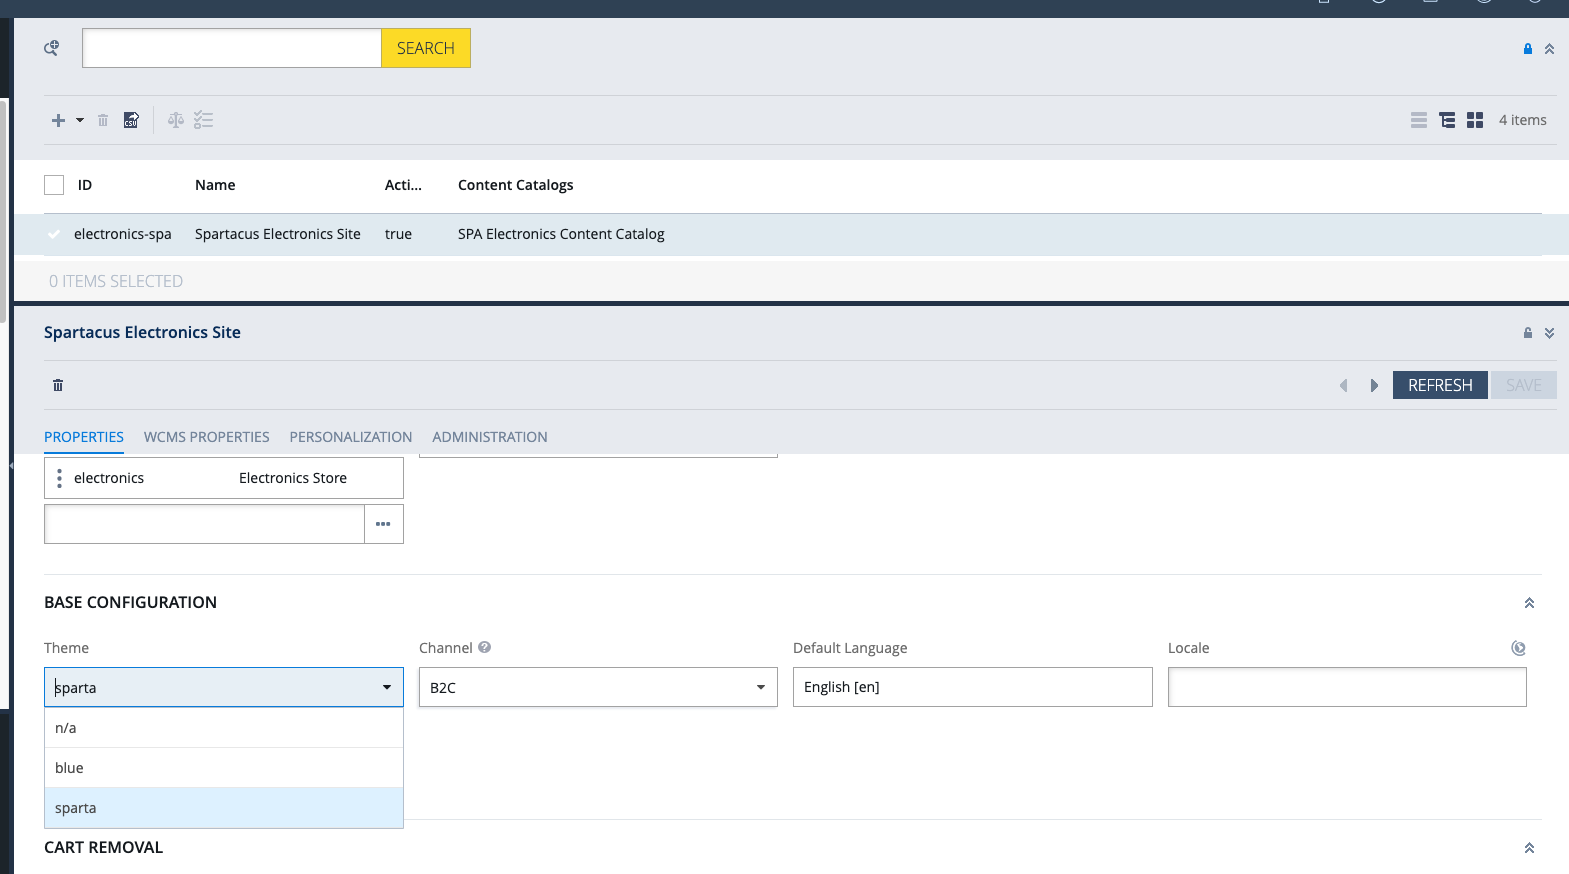Click the lock icon in editor header
1569x874 pixels.
1528,333
